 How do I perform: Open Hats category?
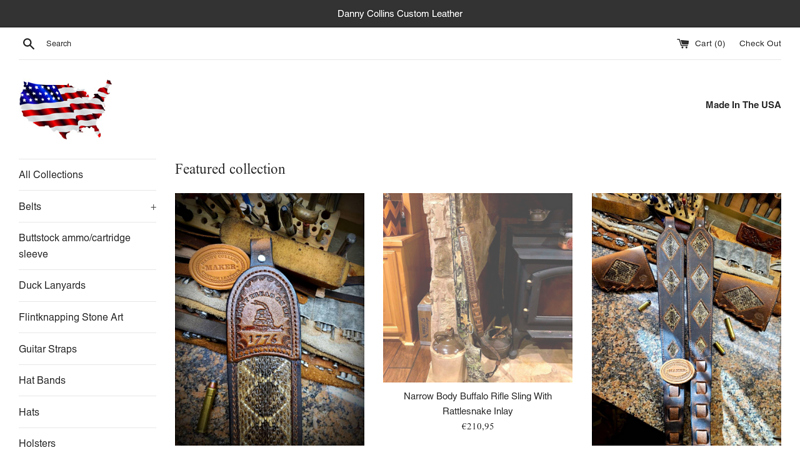click(29, 412)
